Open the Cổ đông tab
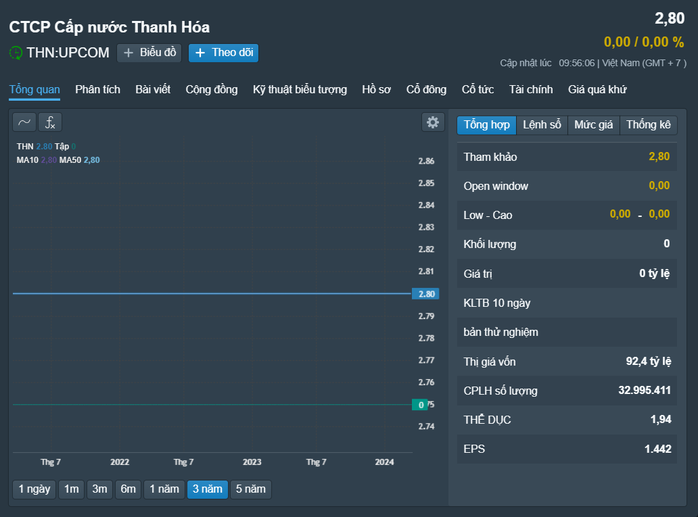698x517 pixels. click(426, 90)
